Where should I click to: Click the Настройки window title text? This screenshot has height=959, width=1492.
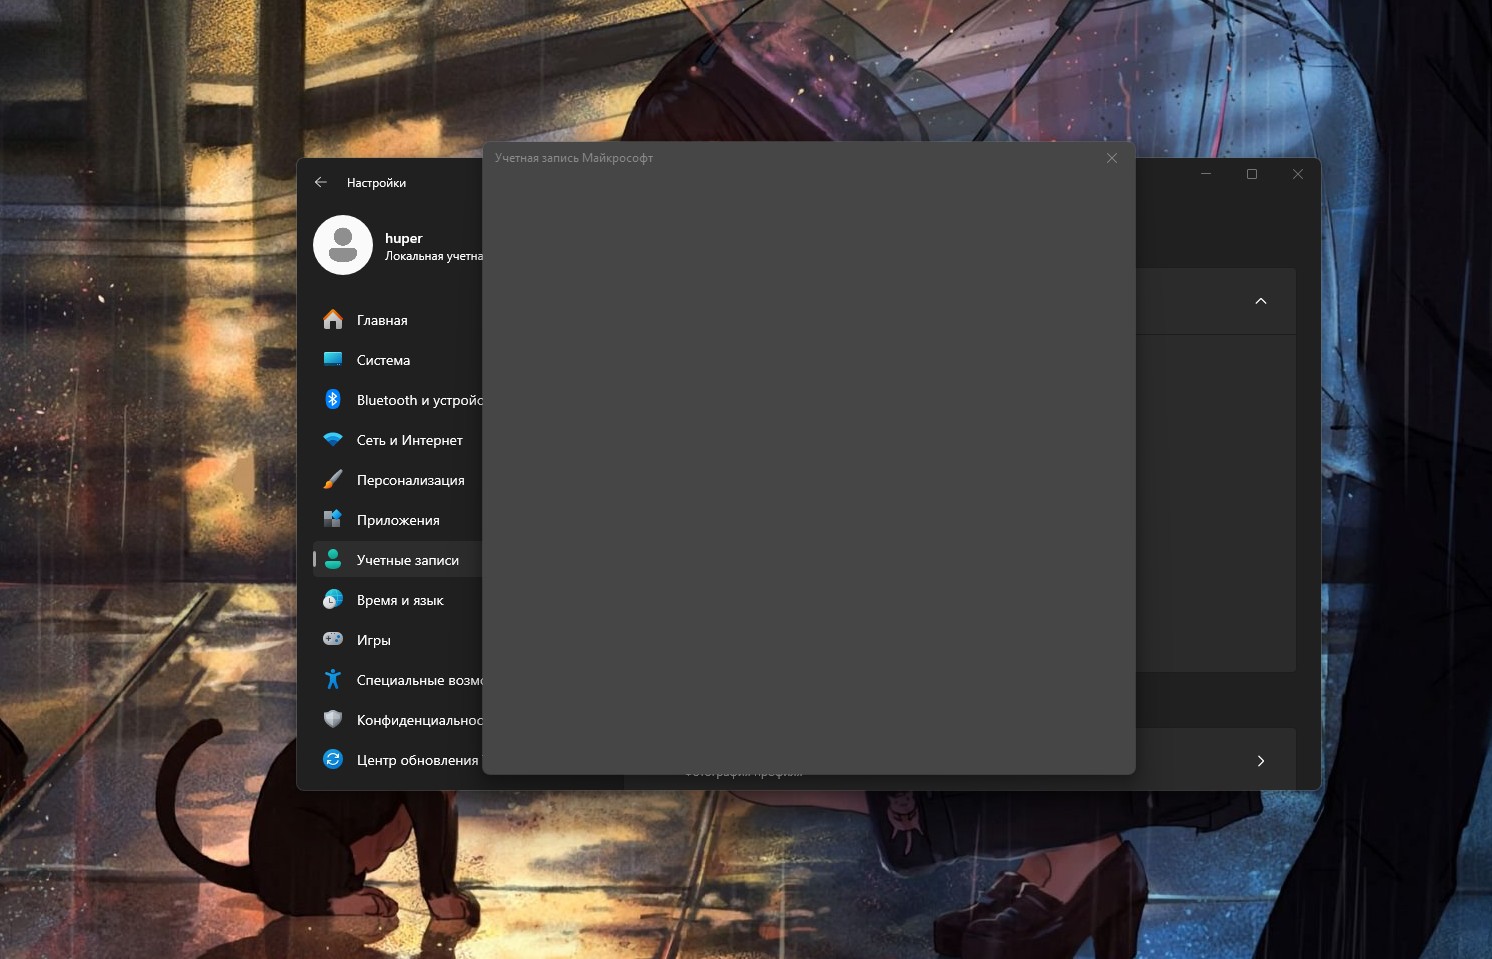376,183
